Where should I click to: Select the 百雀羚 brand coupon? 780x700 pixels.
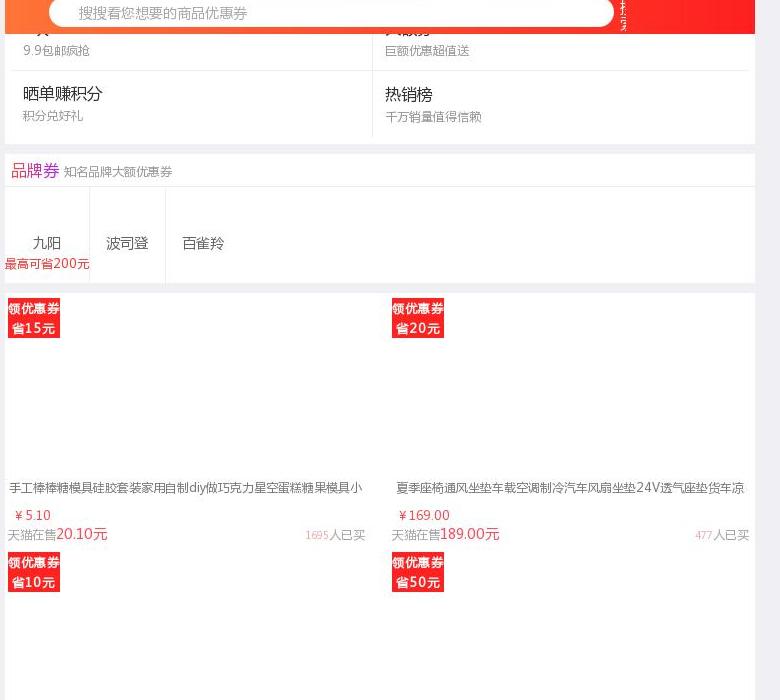(x=203, y=243)
